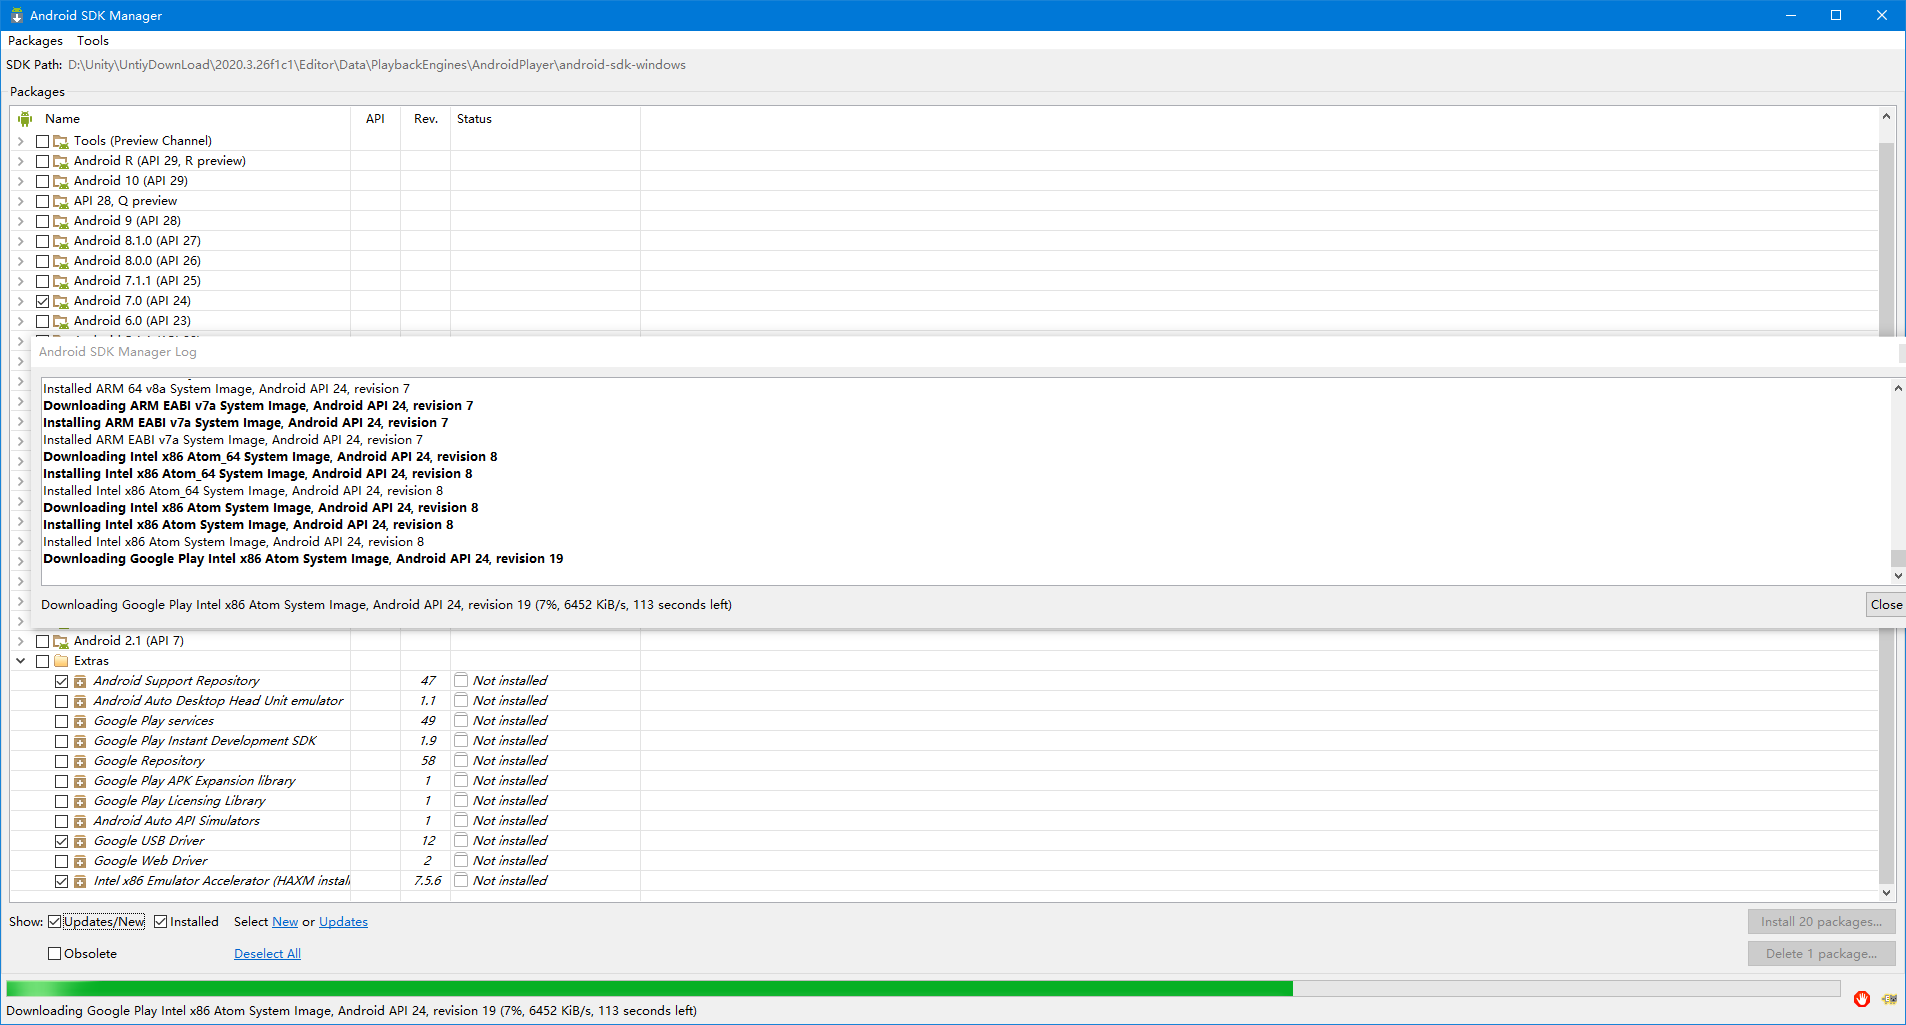Toggle the Updates/New show filter checkbox

click(x=54, y=922)
